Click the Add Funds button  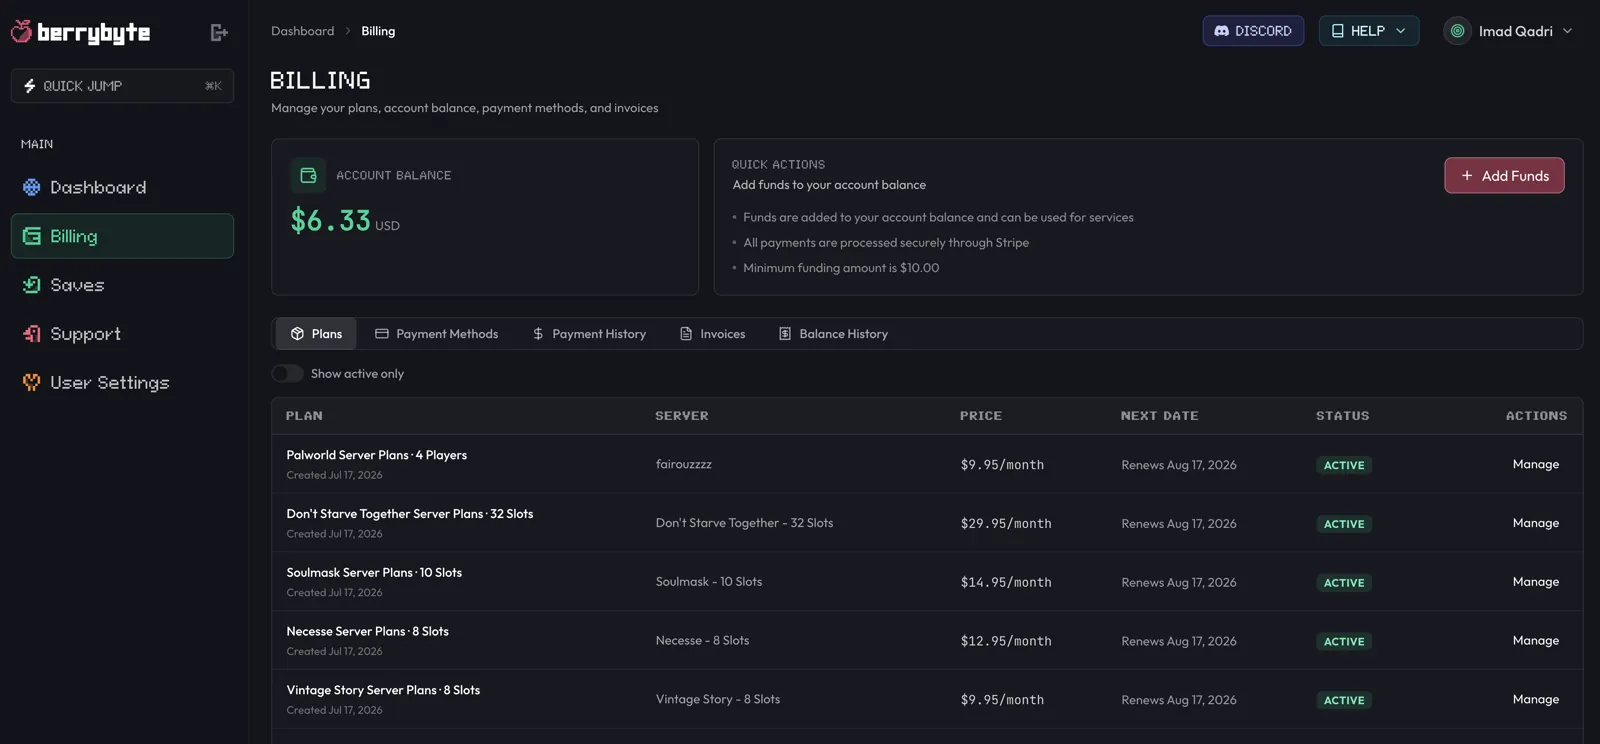tap(1504, 176)
